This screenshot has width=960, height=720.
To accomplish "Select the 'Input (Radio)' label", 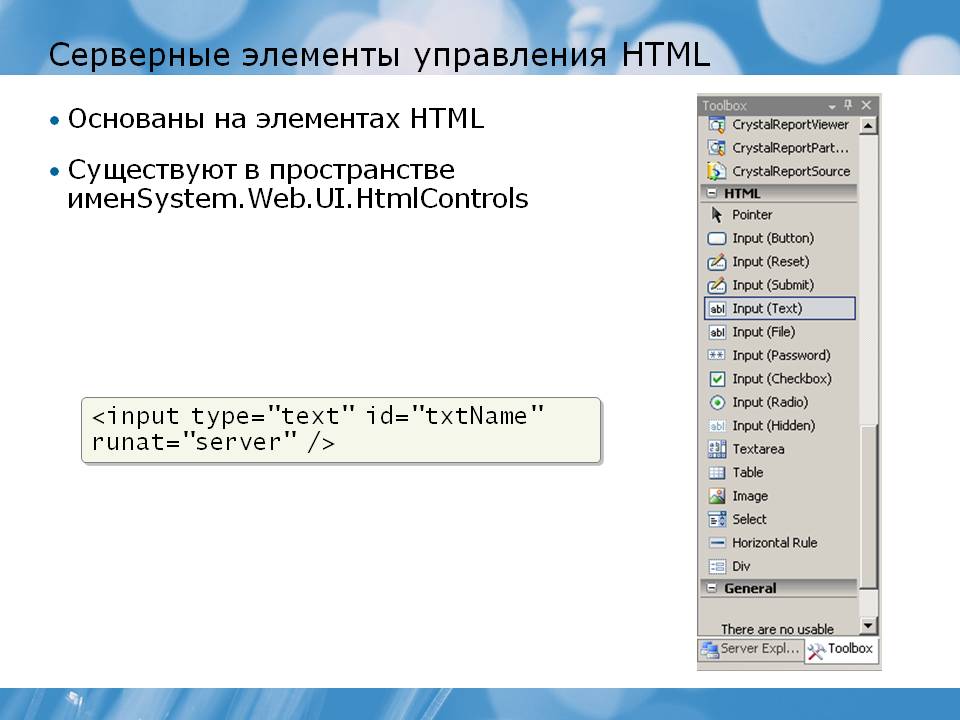I will [x=770, y=402].
